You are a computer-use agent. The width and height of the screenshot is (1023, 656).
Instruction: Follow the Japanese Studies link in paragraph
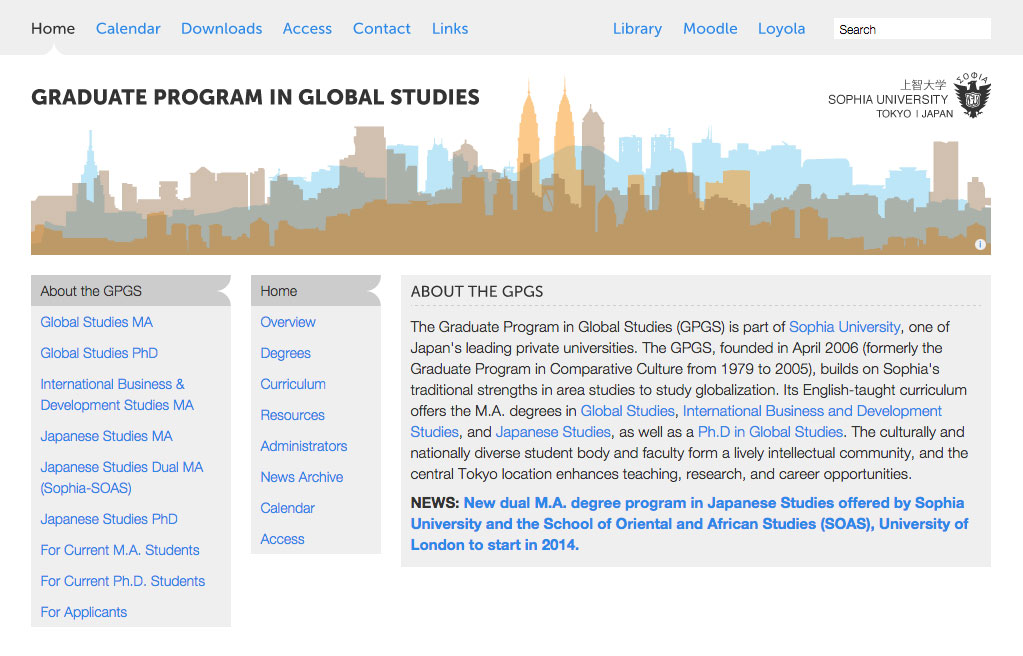click(x=553, y=432)
